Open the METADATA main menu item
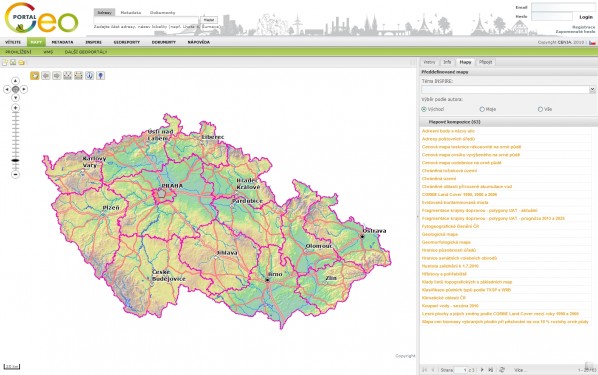The image size is (598, 375). (x=62, y=42)
